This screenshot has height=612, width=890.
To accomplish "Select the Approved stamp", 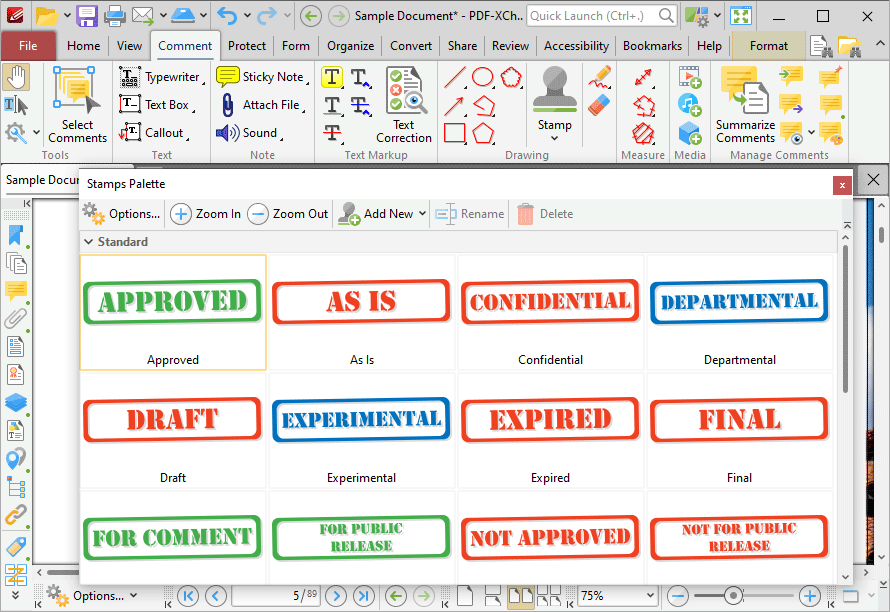I will click(x=173, y=313).
